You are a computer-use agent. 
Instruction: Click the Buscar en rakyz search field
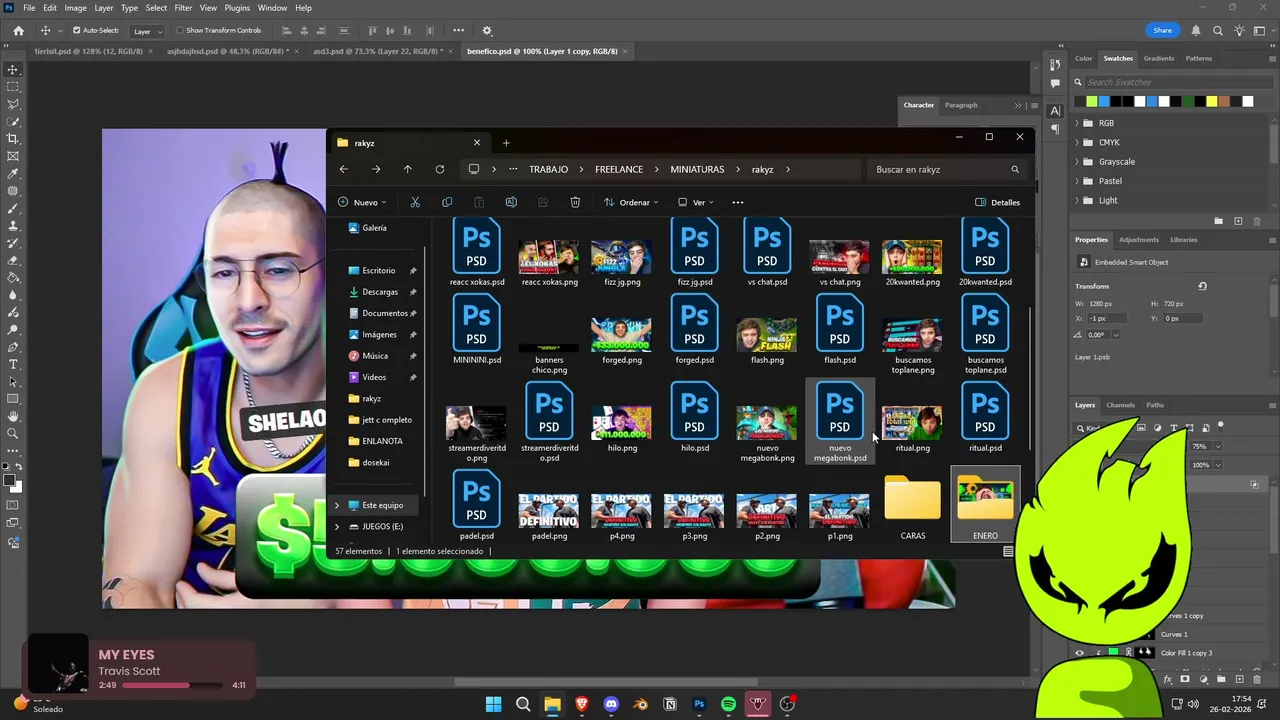(947, 169)
